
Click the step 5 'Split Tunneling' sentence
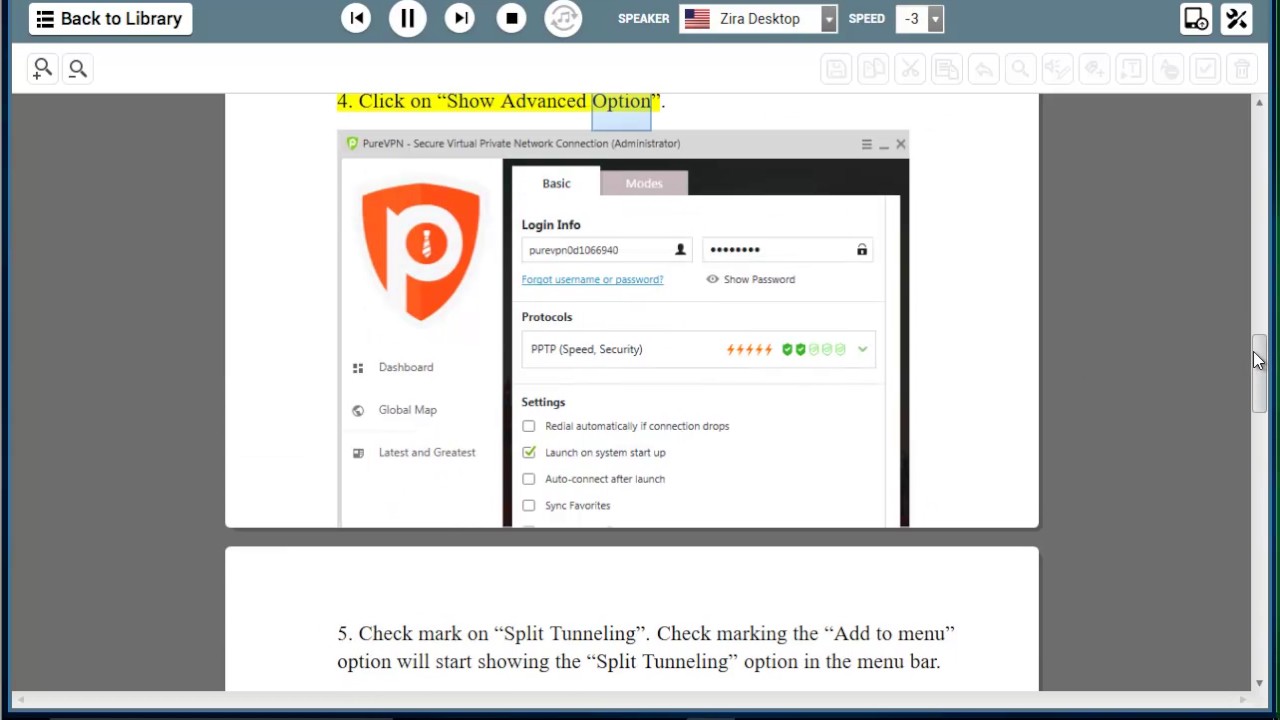pos(646,647)
